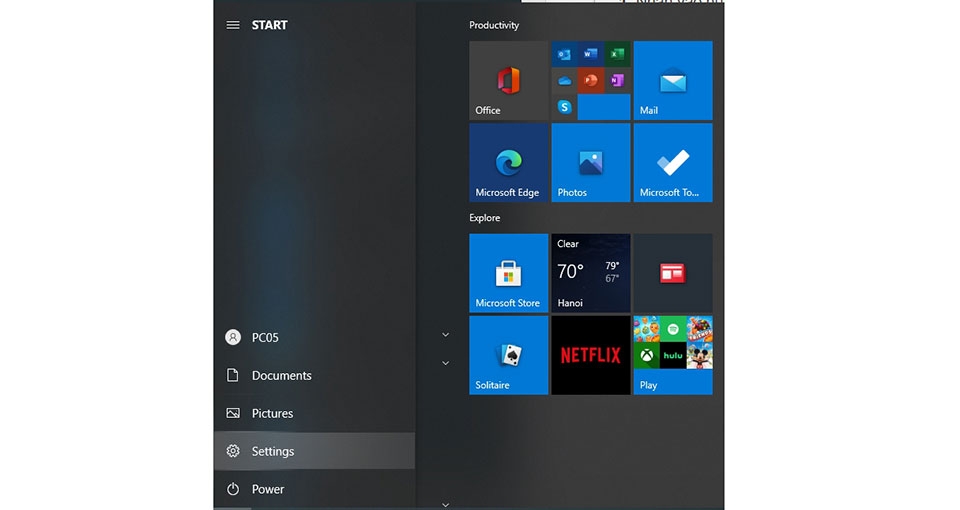Open OneDrive cloud icon in the folder tile
Viewport: 960px width, 510px height.
click(x=564, y=81)
